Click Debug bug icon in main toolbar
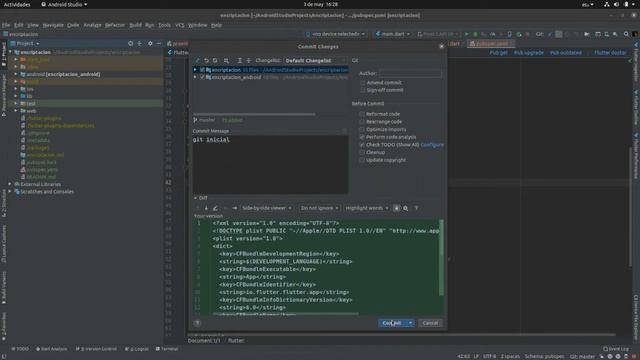 (475, 34)
